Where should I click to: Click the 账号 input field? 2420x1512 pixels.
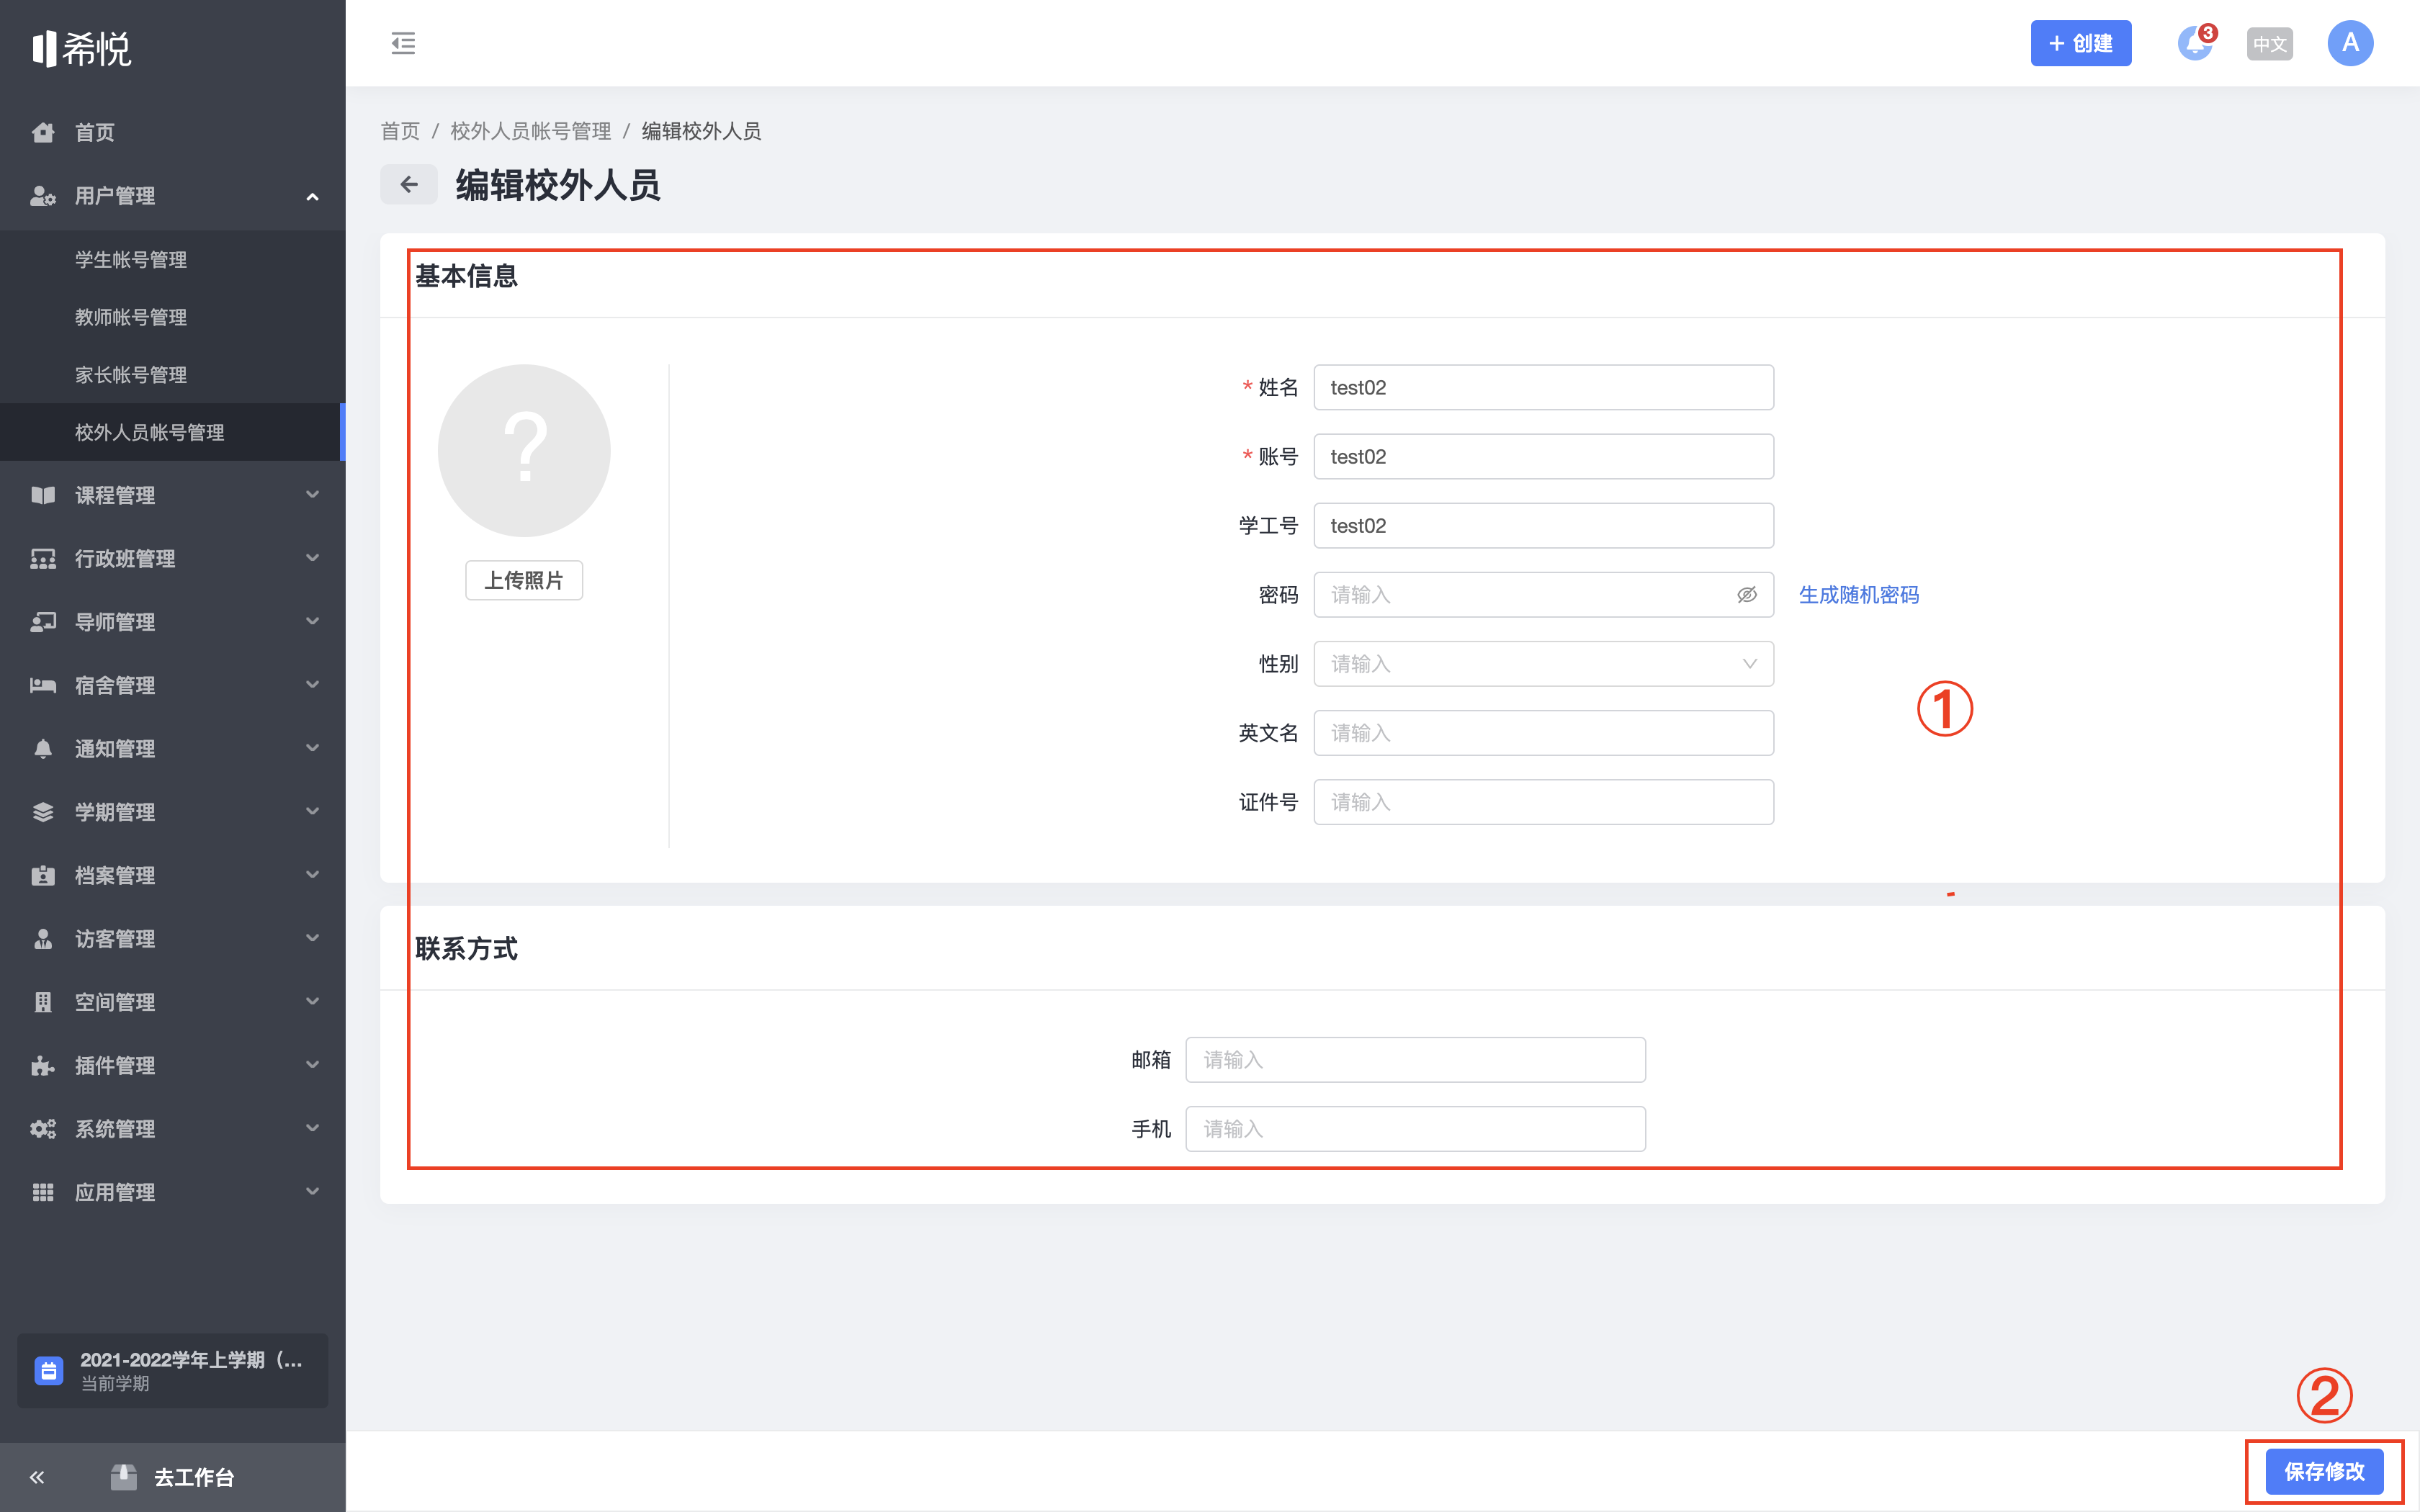click(x=1543, y=456)
